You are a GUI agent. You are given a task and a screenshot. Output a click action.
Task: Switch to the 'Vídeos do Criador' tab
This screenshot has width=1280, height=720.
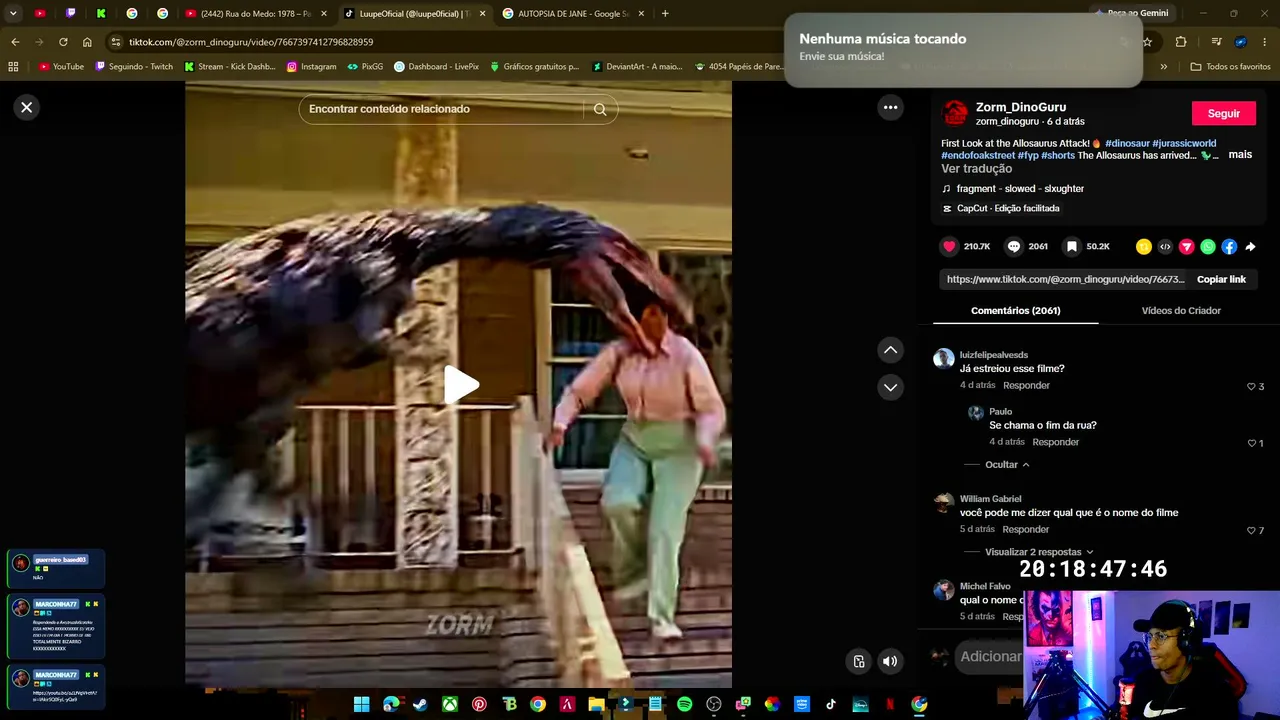point(1181,311)
